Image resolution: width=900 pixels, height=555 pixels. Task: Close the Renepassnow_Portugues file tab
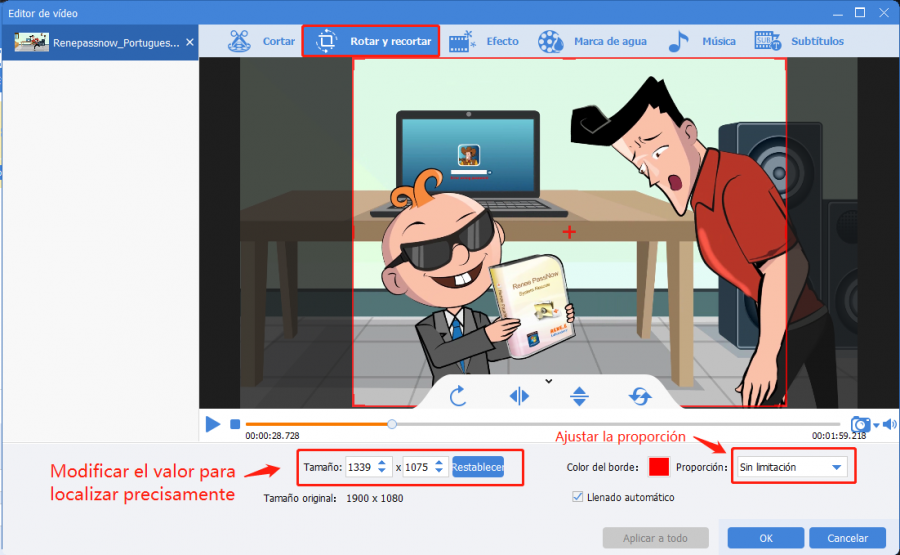click(190, 42)
